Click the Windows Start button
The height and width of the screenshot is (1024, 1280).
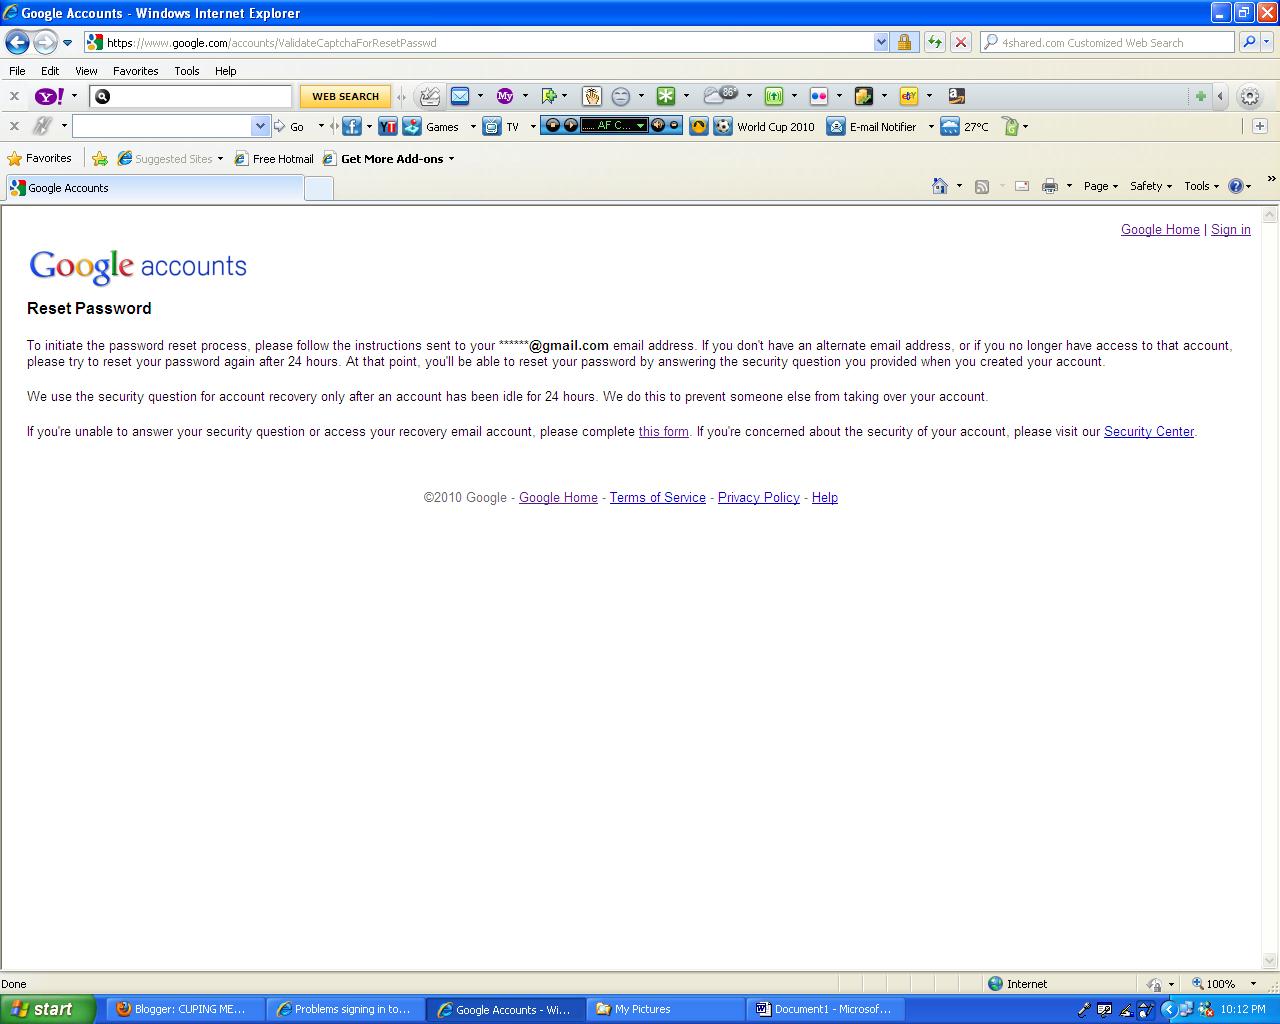(x=48, y=1009)
